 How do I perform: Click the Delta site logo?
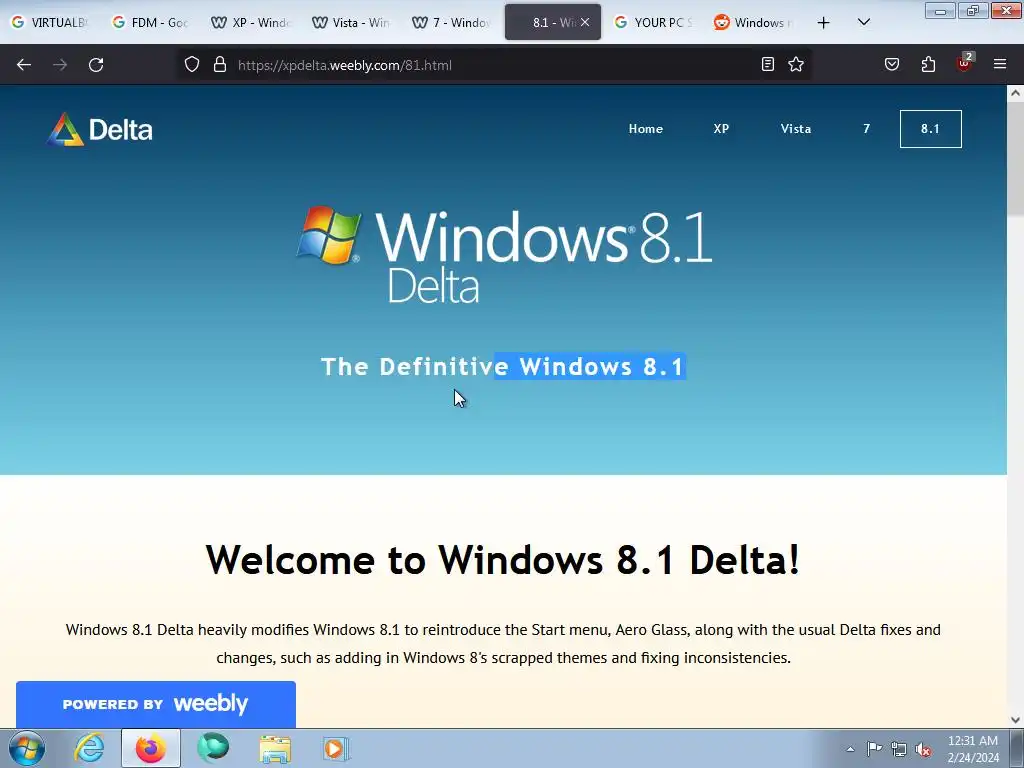coord(100,129)
